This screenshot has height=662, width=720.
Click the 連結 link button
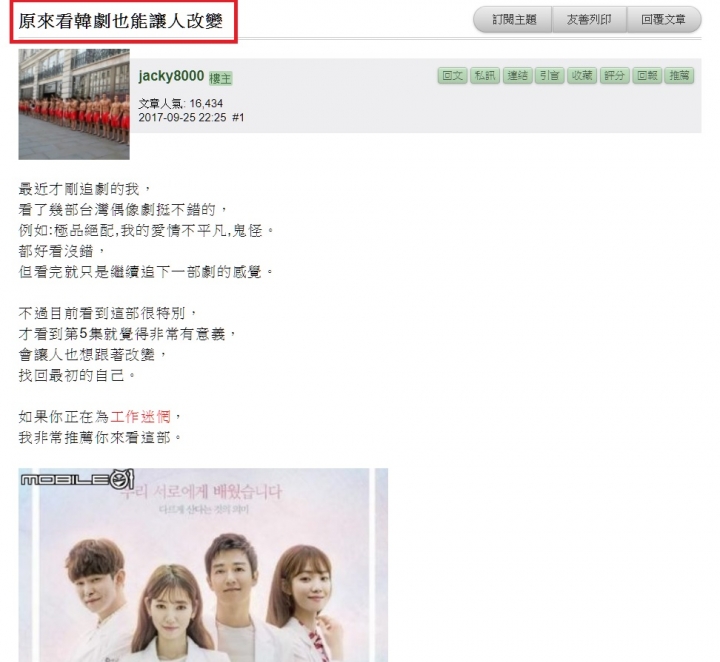tap(518, 76)
